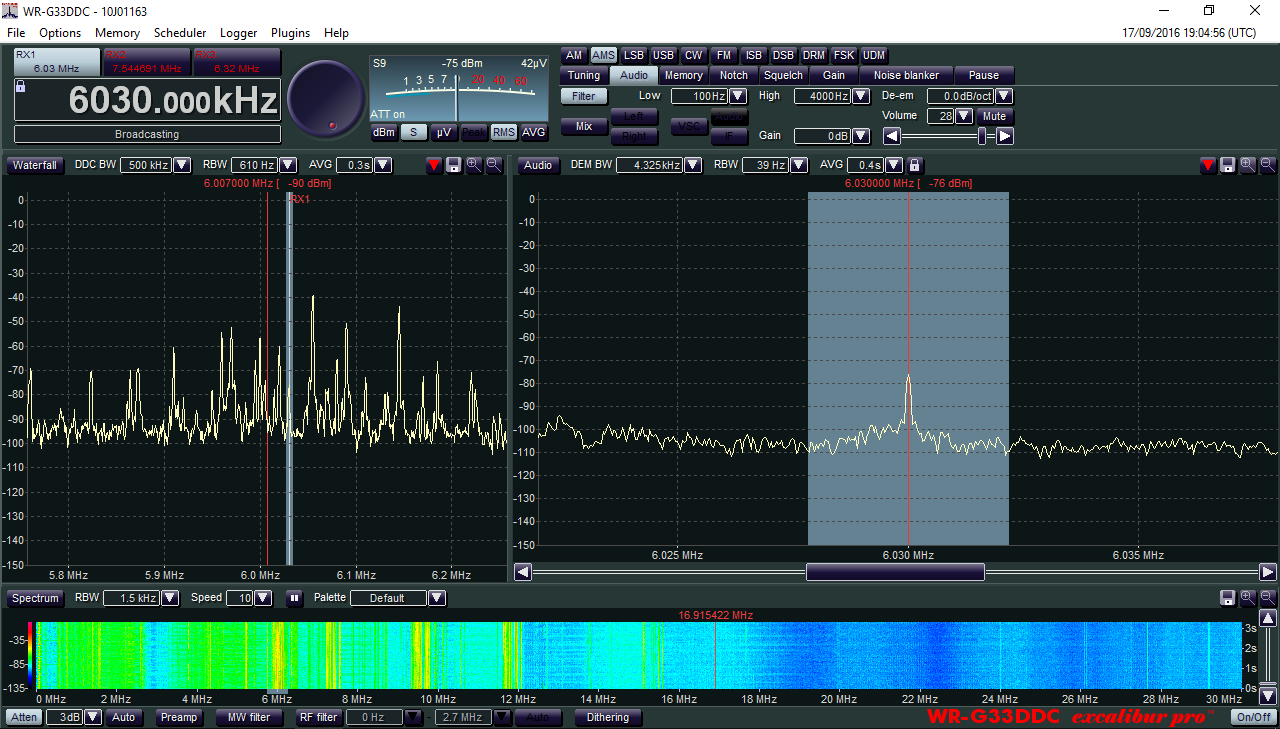This screenshot has height=729, width=1280.
Task: Save the waterfall using the floppy disk icon
Action: pyautogui.click(x=1227, y=598)
